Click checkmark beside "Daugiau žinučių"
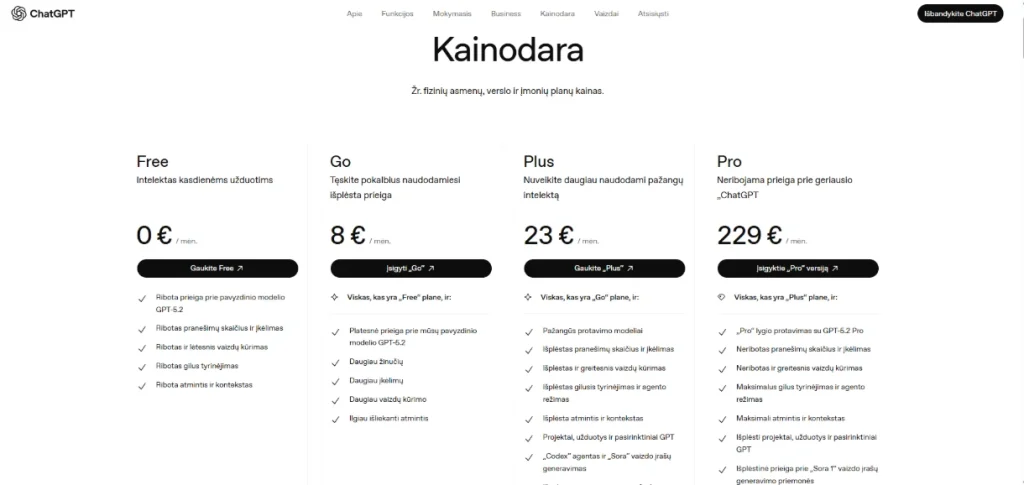 [335, 361]
